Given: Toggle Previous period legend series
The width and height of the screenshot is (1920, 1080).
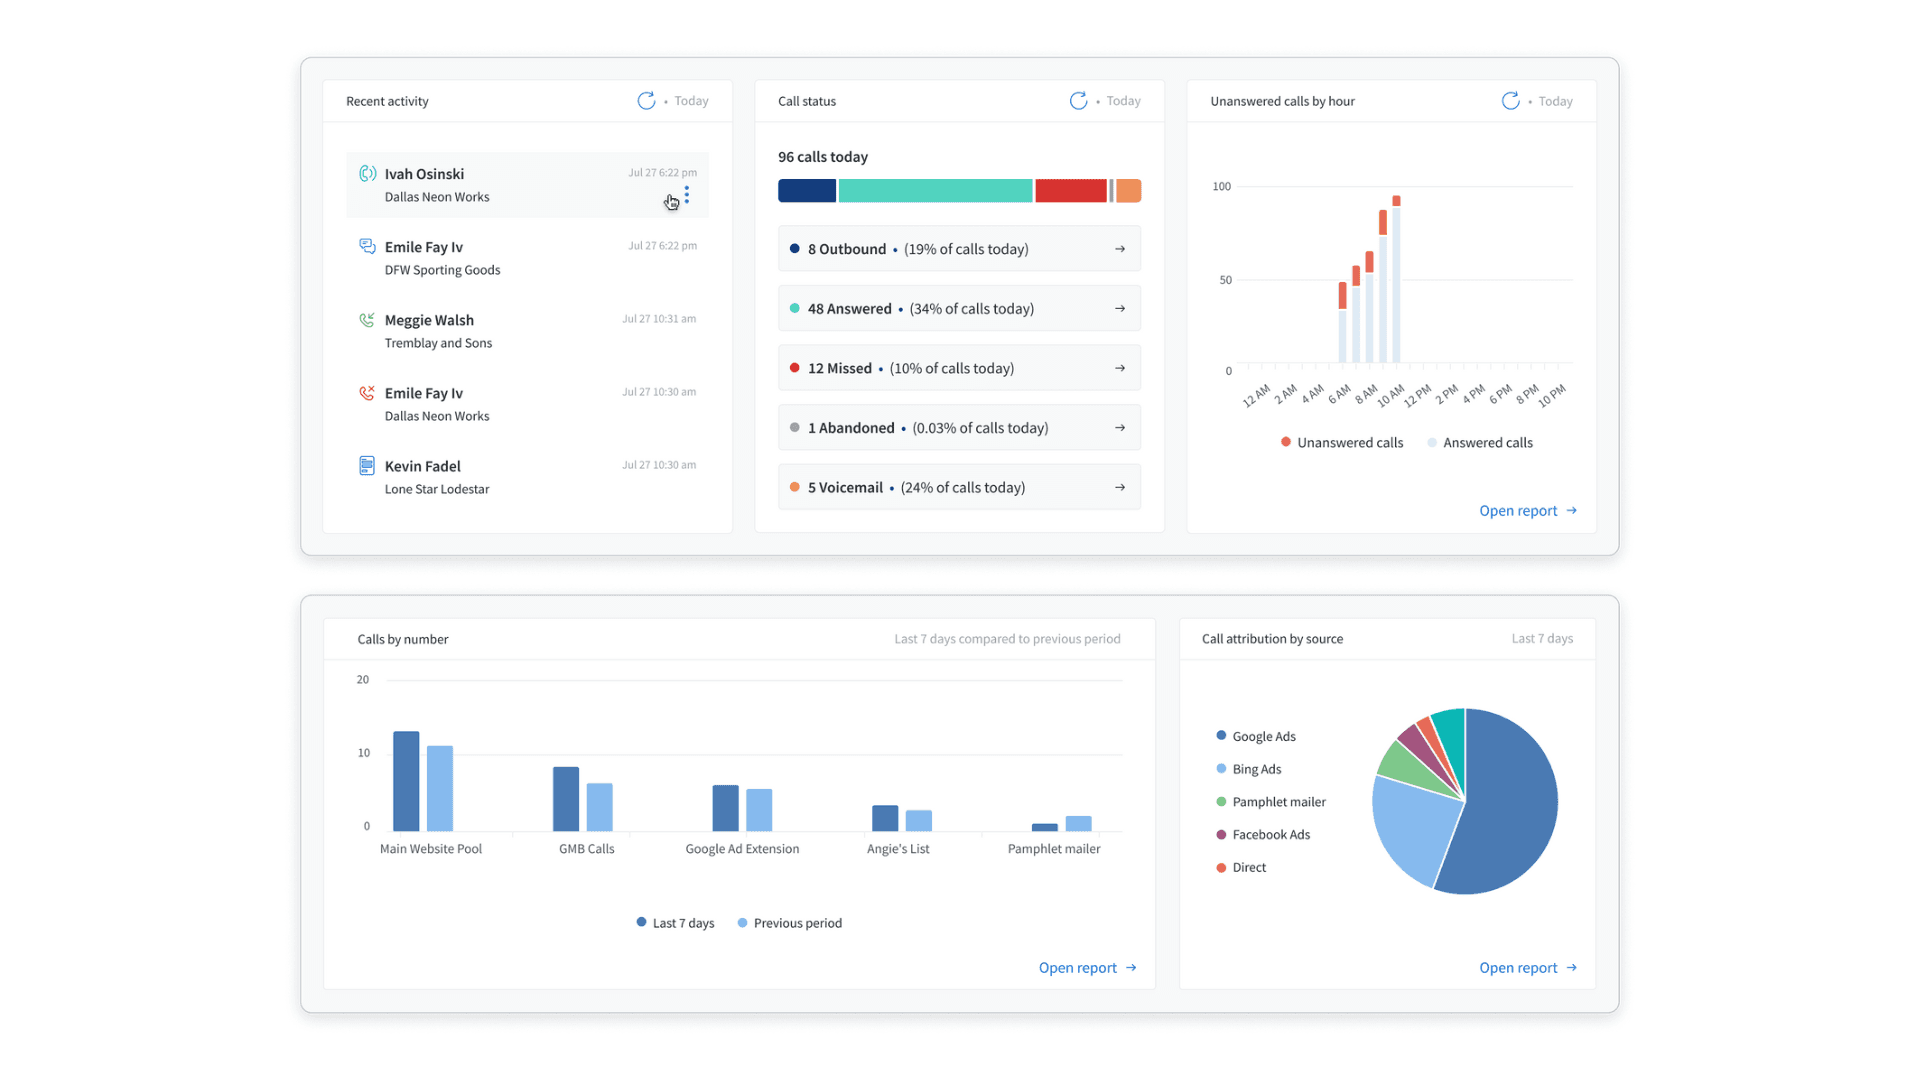Looking at the screenshot, I should 790,923.
